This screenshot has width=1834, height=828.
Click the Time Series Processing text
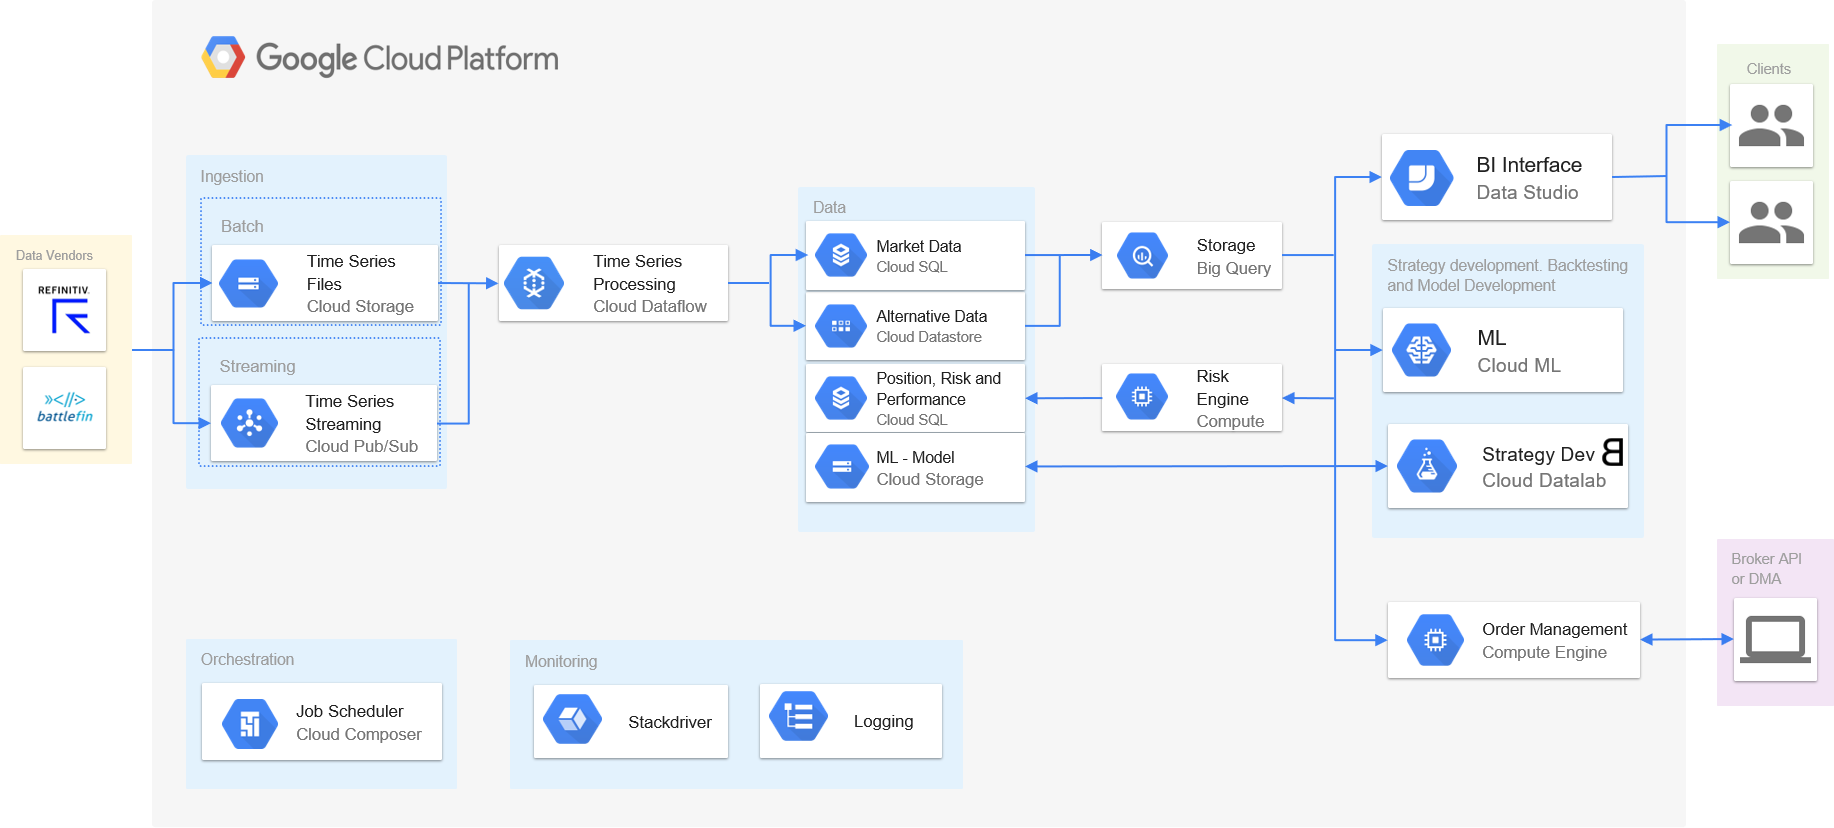[637, 272]
